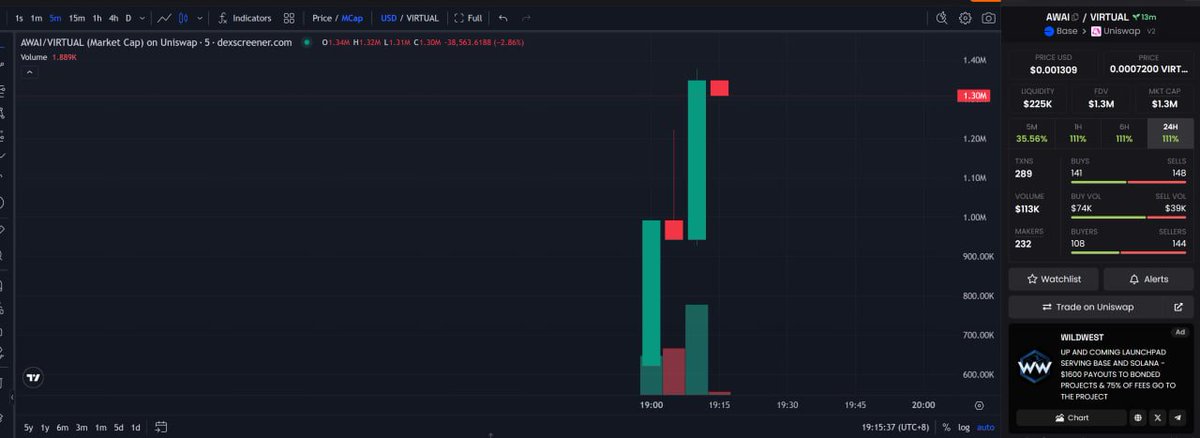This screenshot has height=438, width=1200.
Task: Open the Alerts button
Action: (1148, 279)
